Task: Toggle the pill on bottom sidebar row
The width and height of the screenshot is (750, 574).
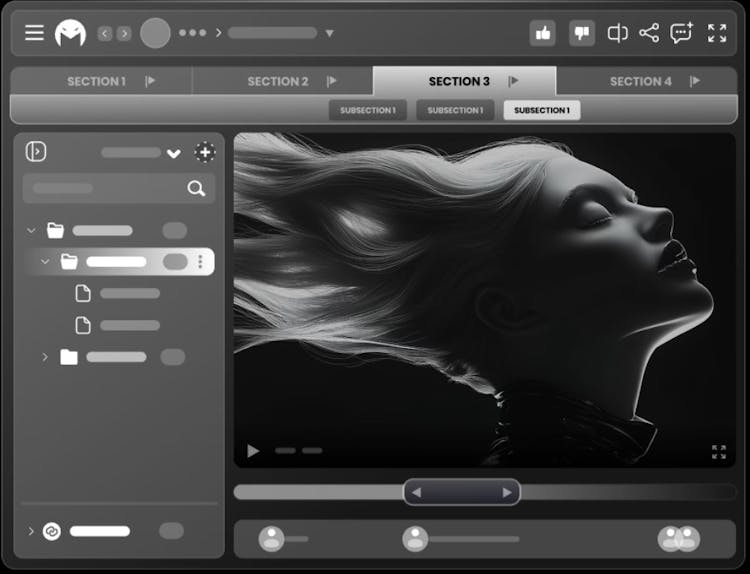Action: pos(171,531)
